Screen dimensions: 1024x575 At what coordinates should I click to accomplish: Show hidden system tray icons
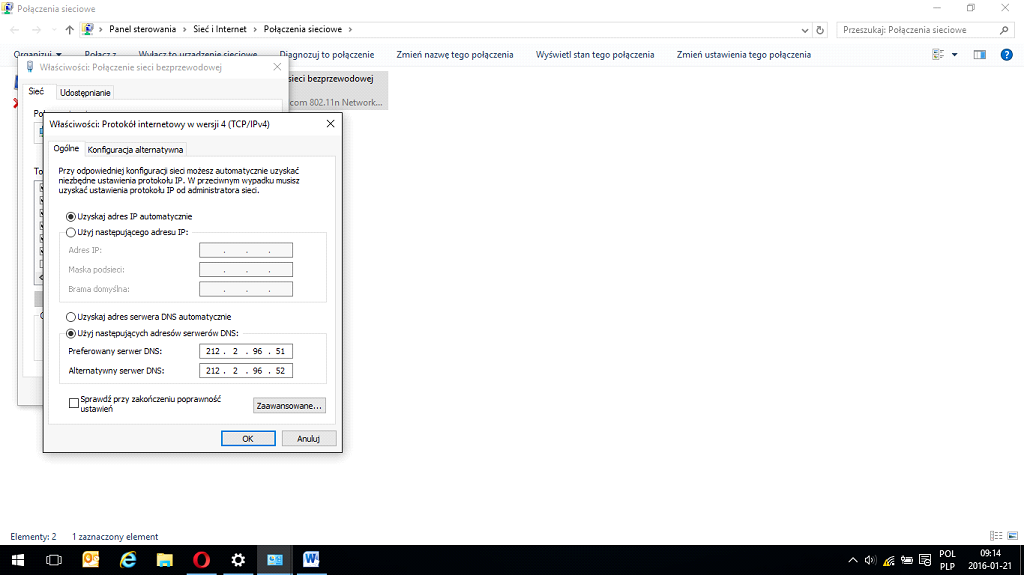(x=852, y=560)
